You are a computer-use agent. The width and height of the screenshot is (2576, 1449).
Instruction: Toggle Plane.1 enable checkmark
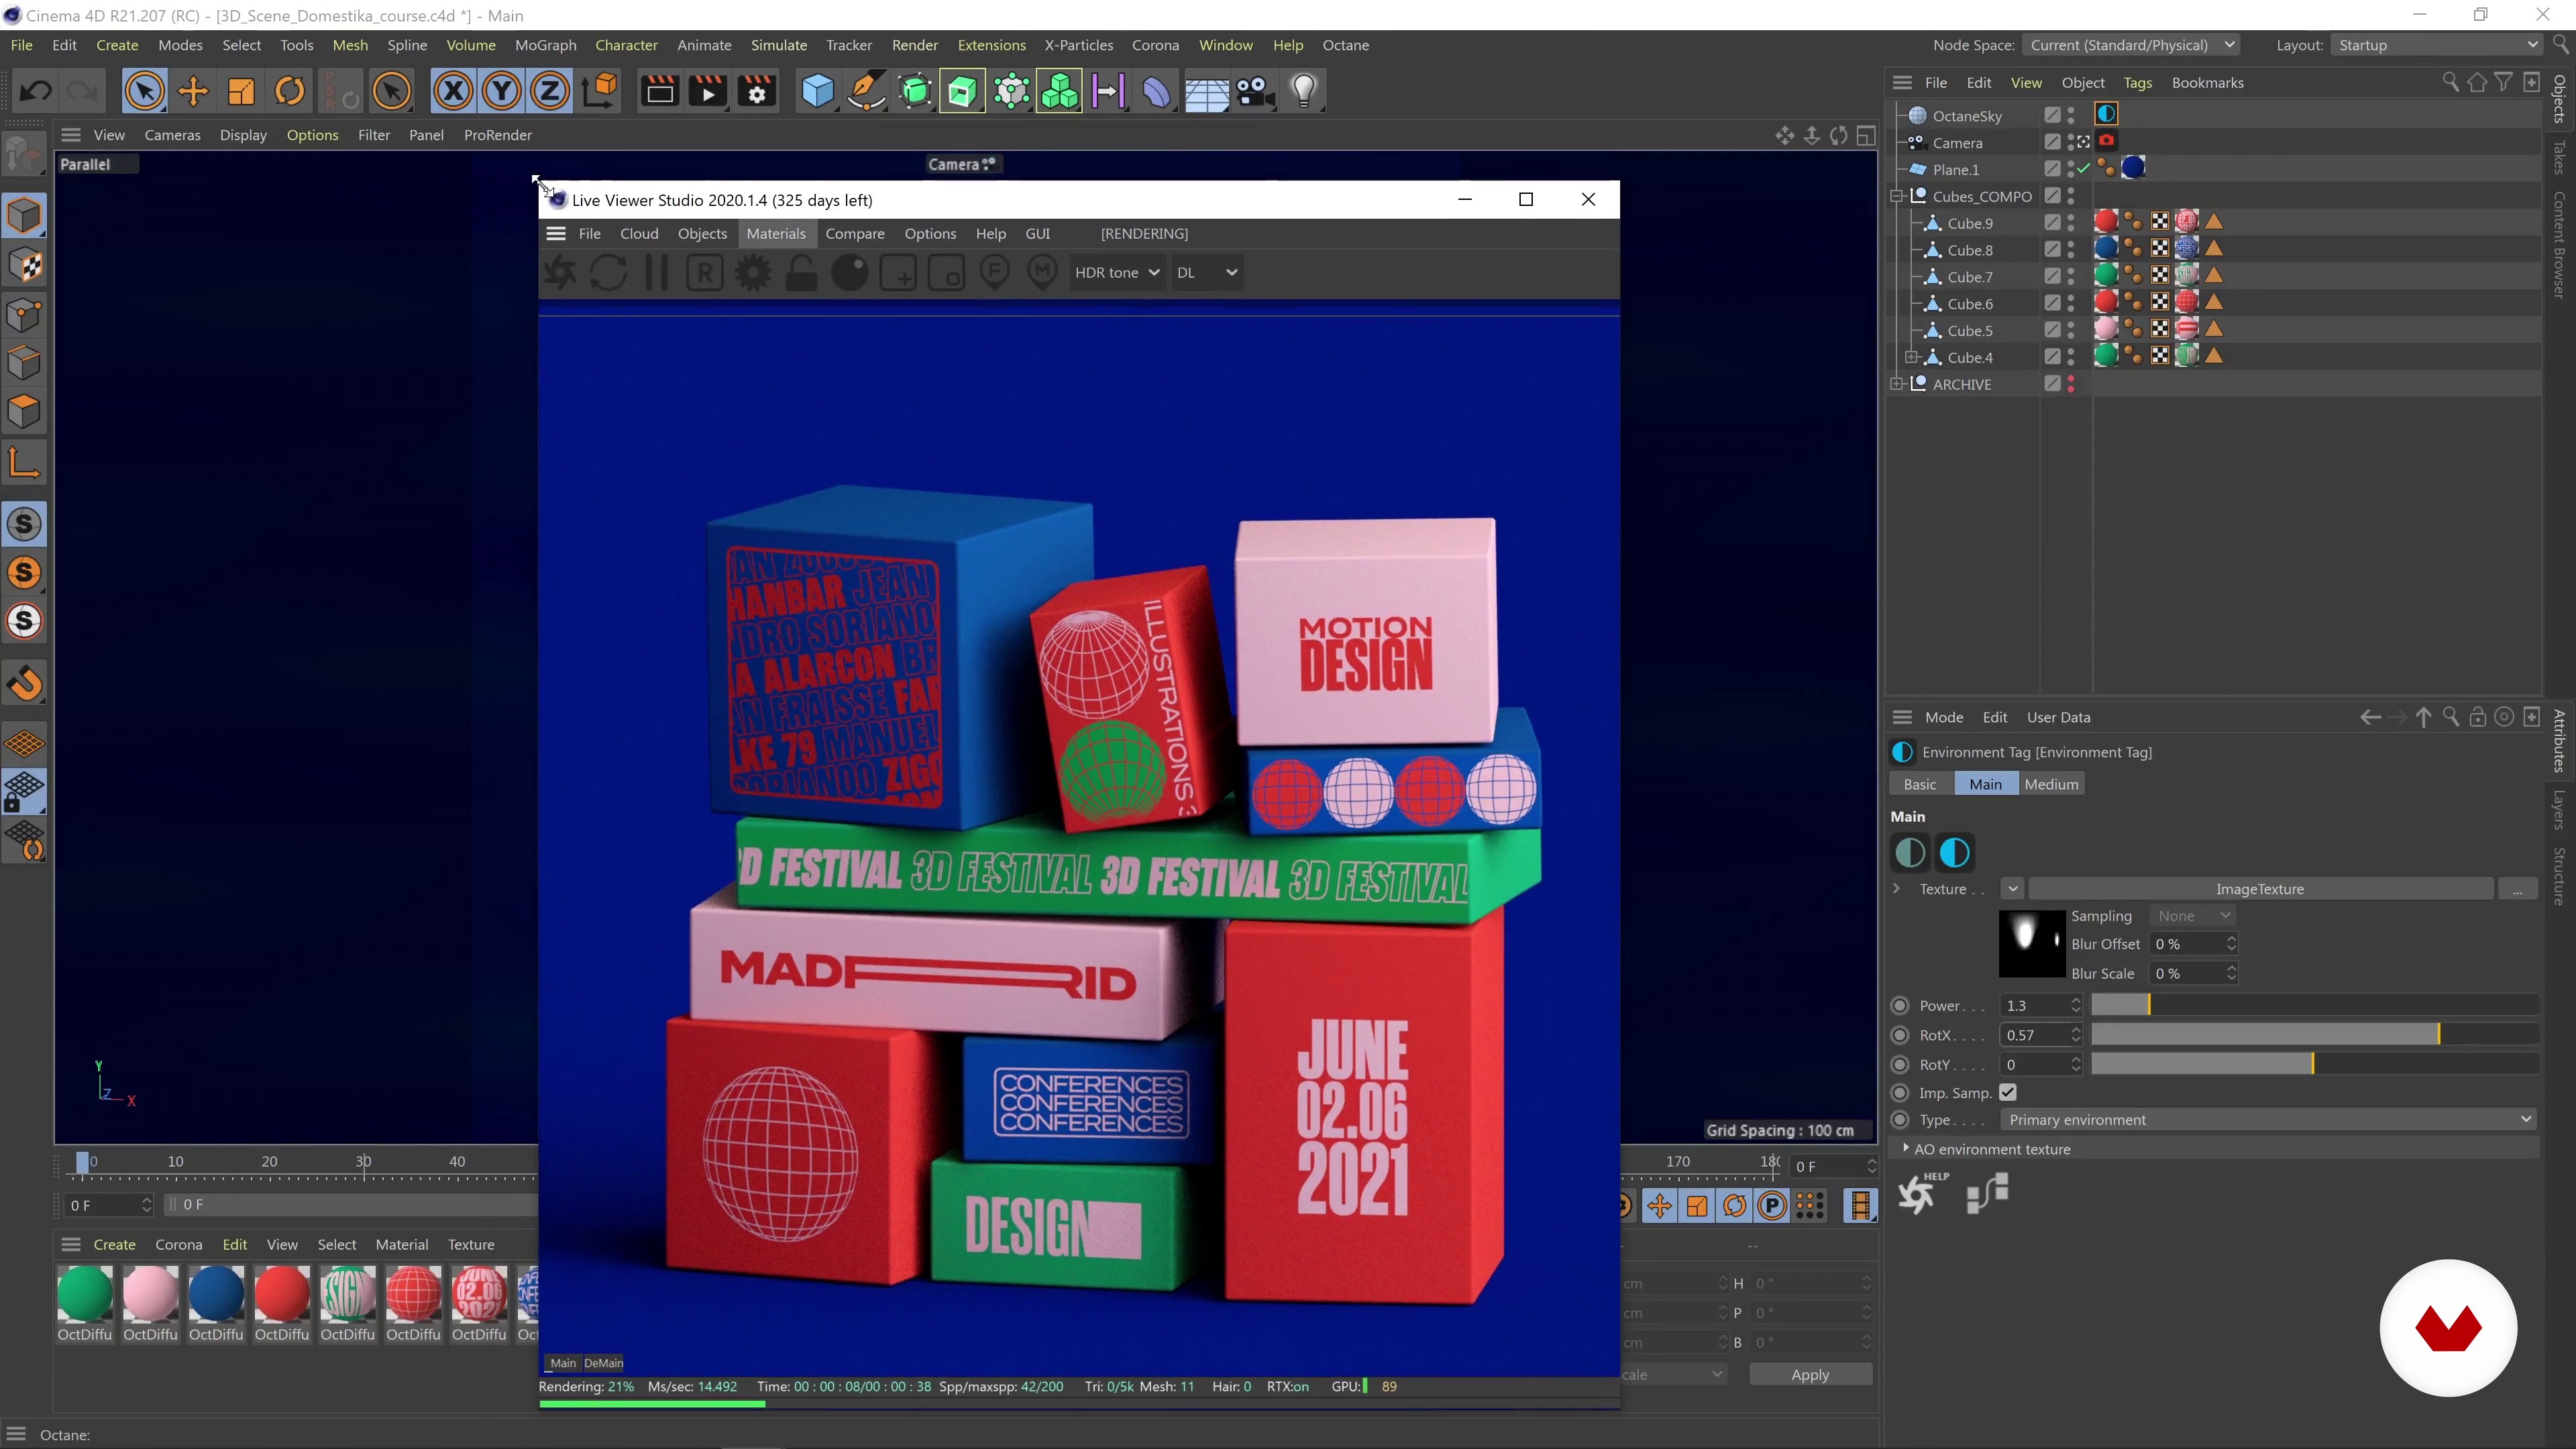2084,169
